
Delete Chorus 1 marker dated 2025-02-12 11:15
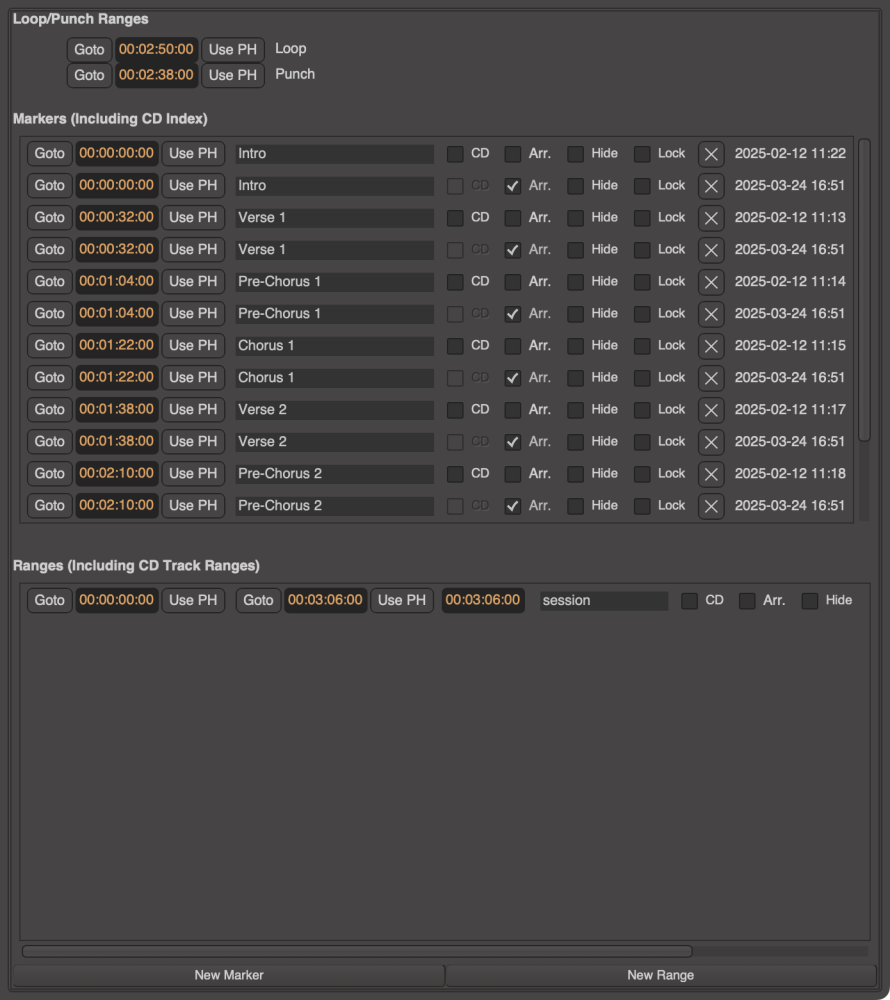click(x=711, y=346)
